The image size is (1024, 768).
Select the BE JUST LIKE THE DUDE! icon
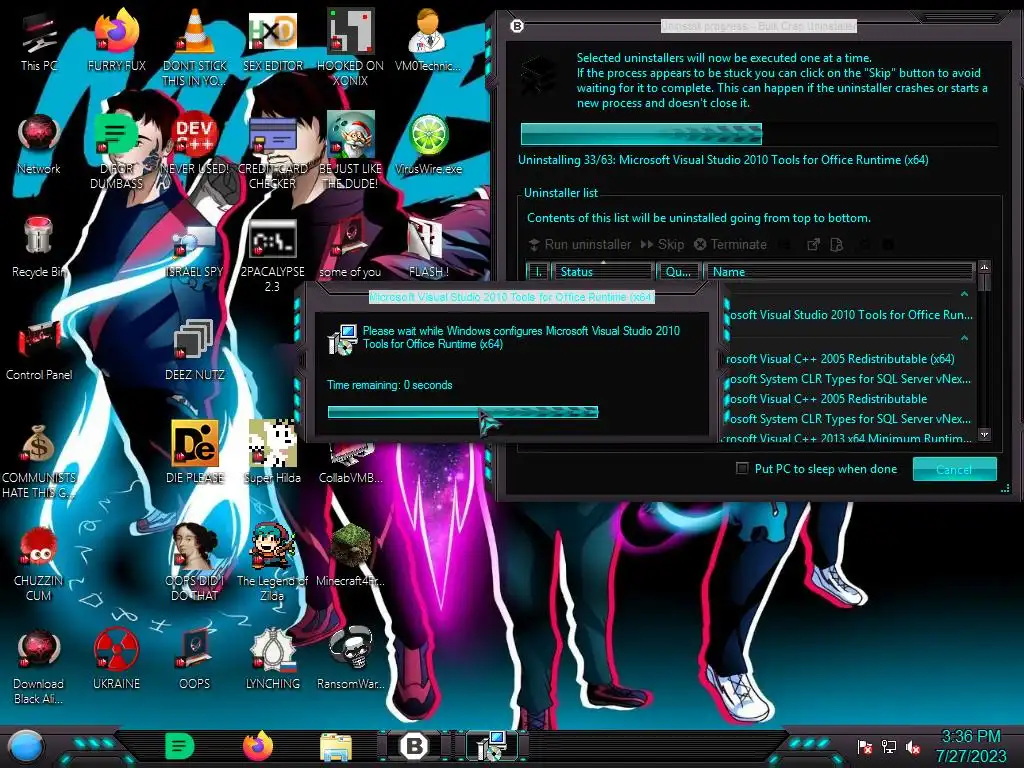[x=351, y=152]
